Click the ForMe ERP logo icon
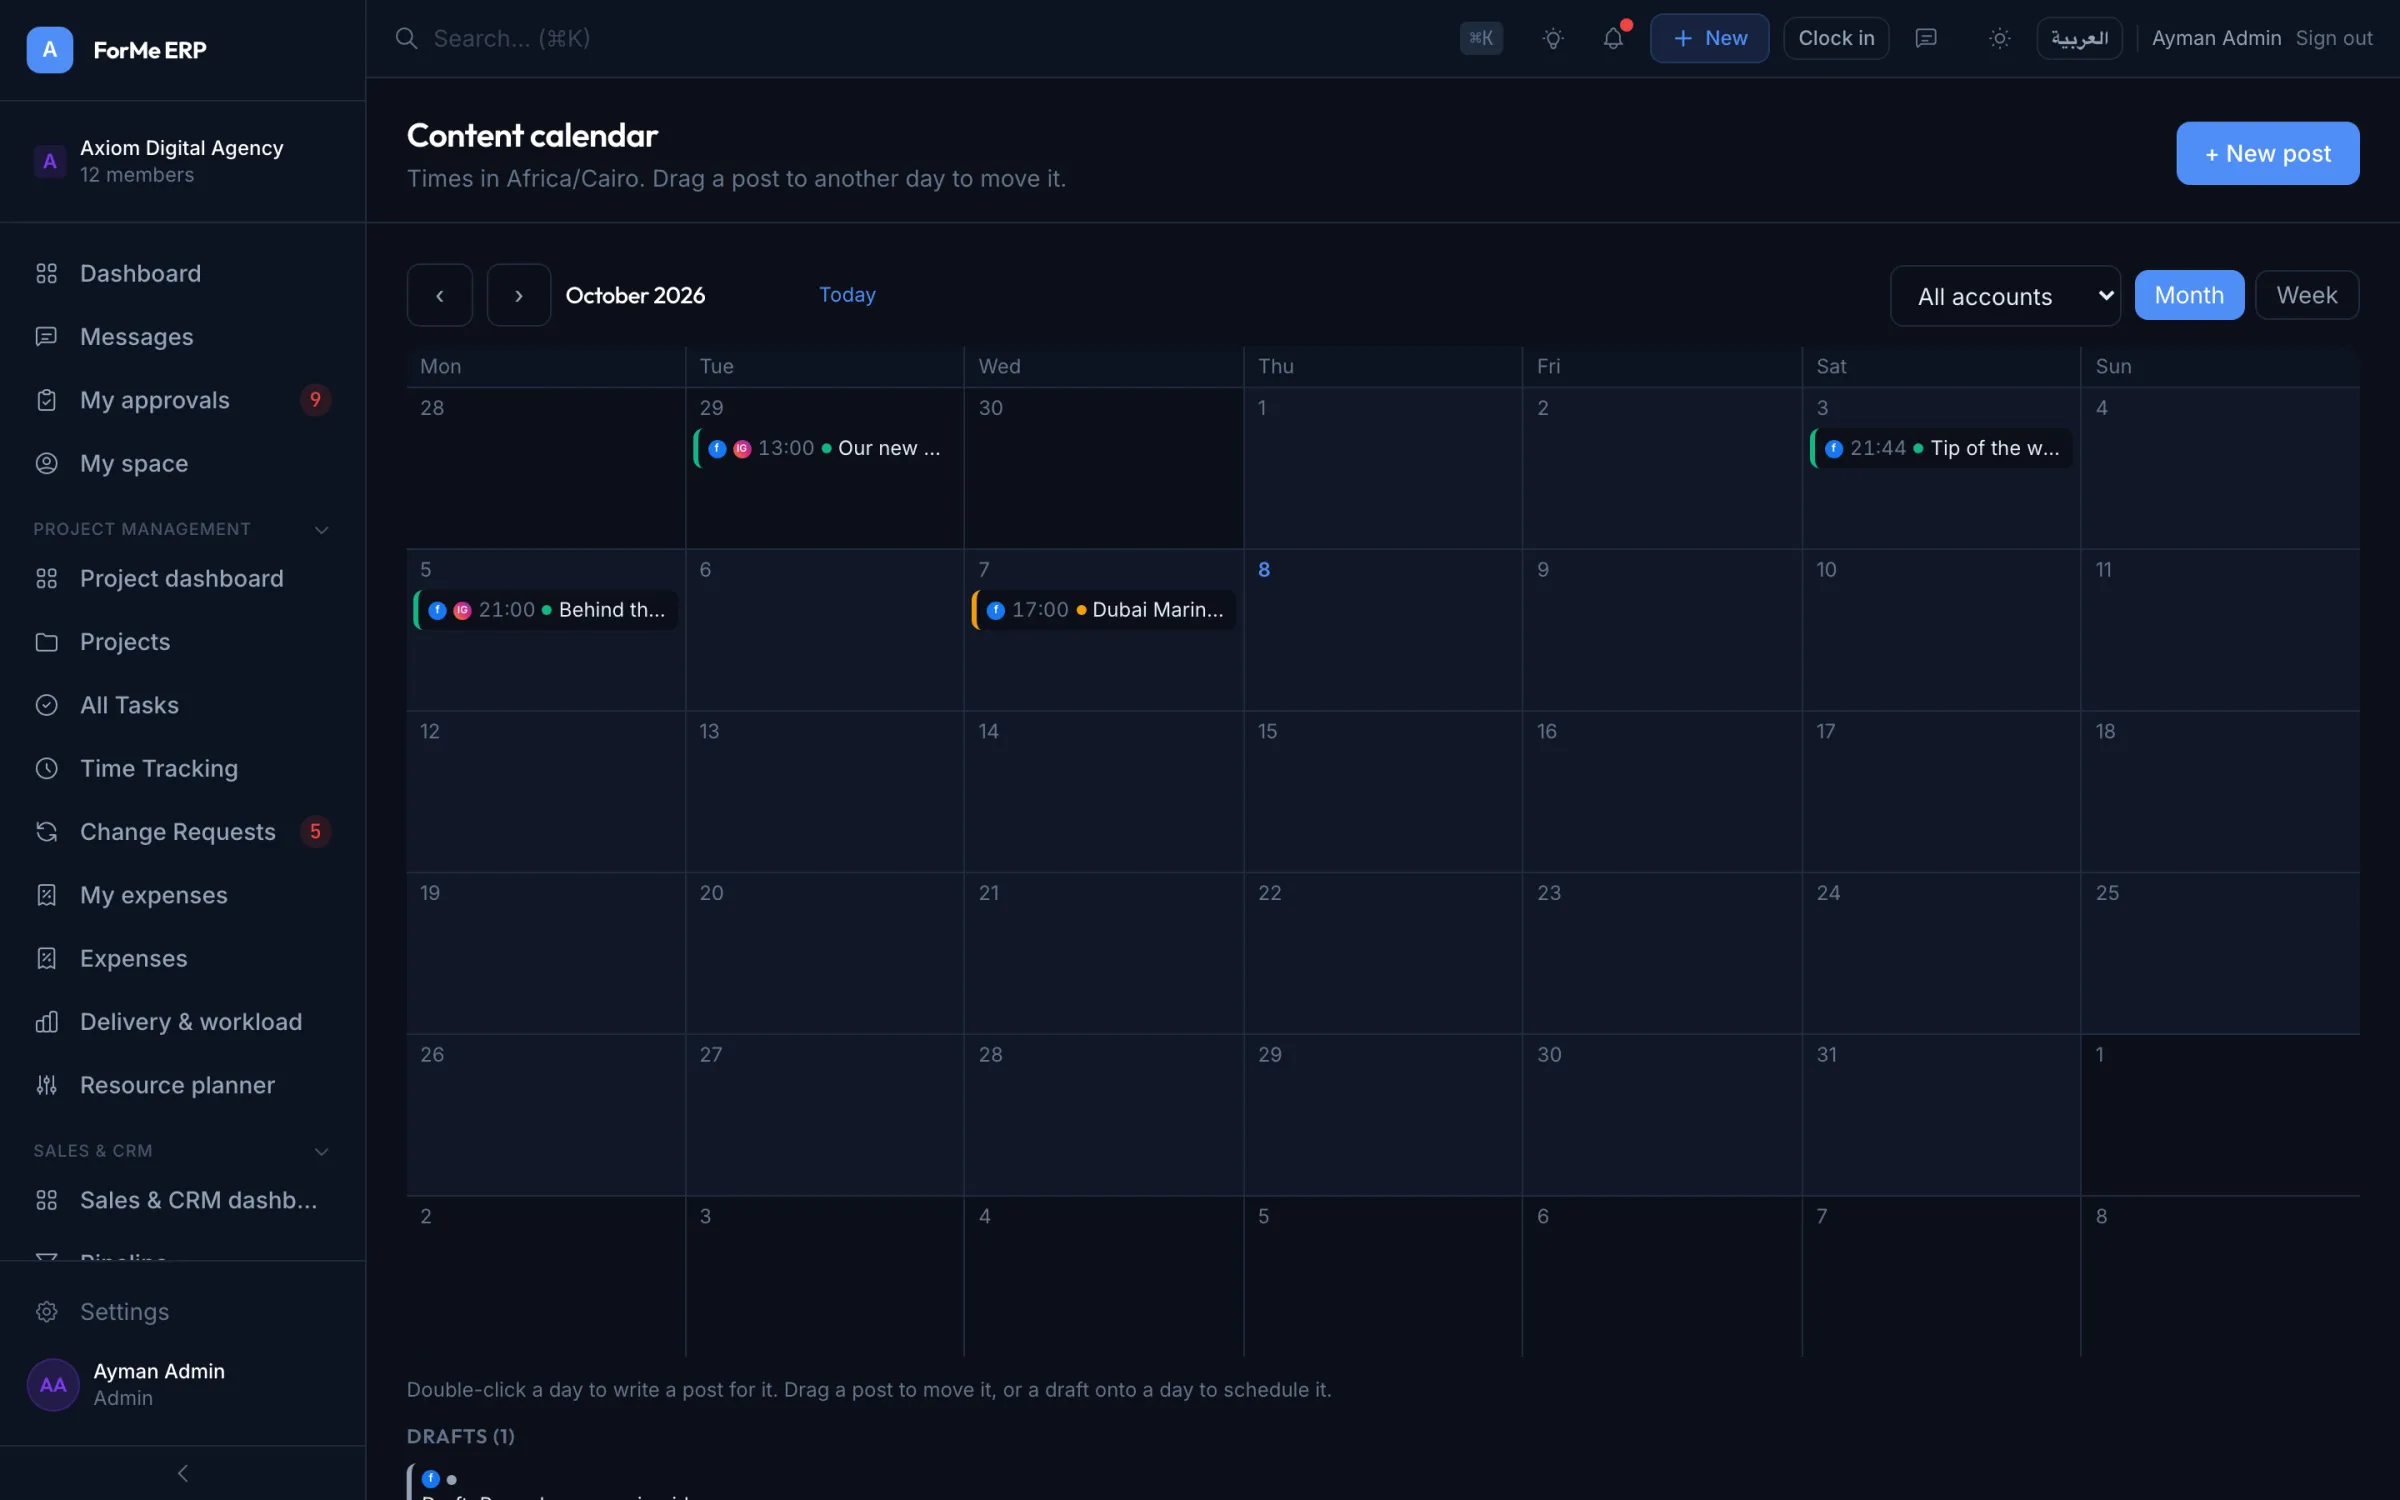Viewport: 2400px width, 1500px height. 49,49
